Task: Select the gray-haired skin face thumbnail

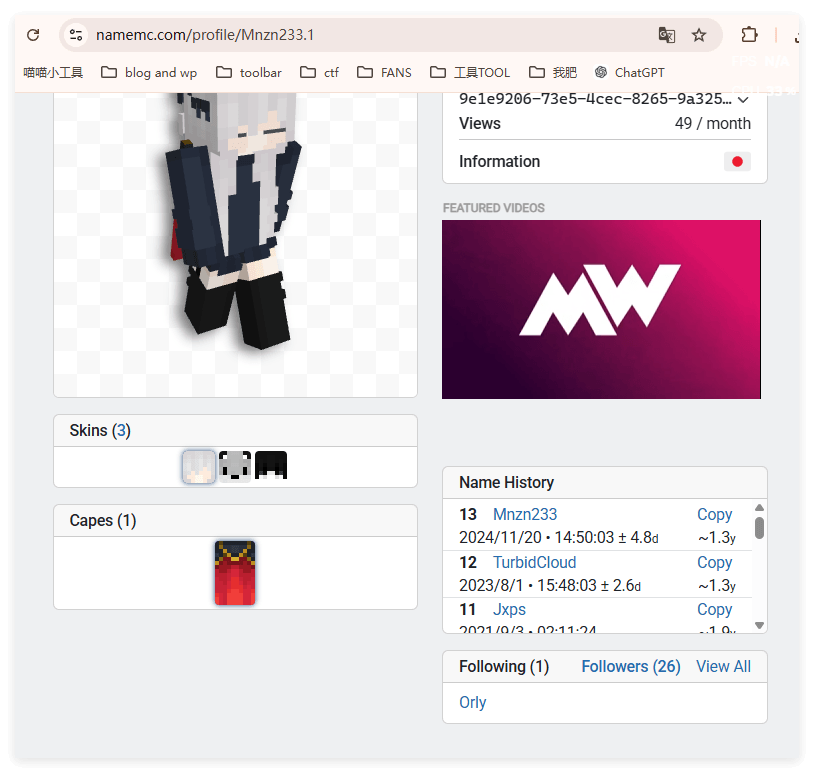Action: (x=199, y=467)
